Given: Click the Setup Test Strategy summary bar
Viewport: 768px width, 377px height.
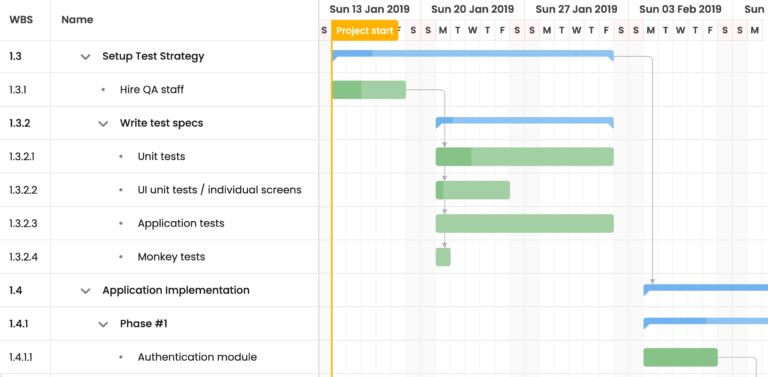Looking at the screenshot, I should click(473, 53).
